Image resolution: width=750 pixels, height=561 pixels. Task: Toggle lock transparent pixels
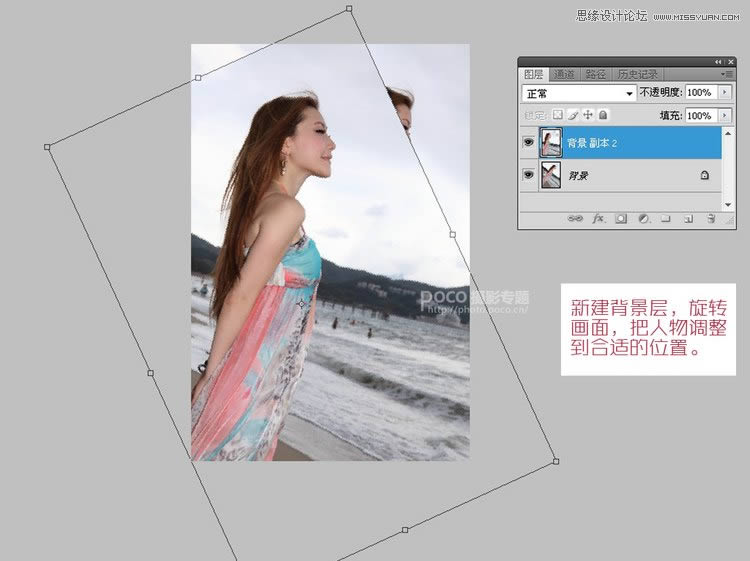coord(558,115)
